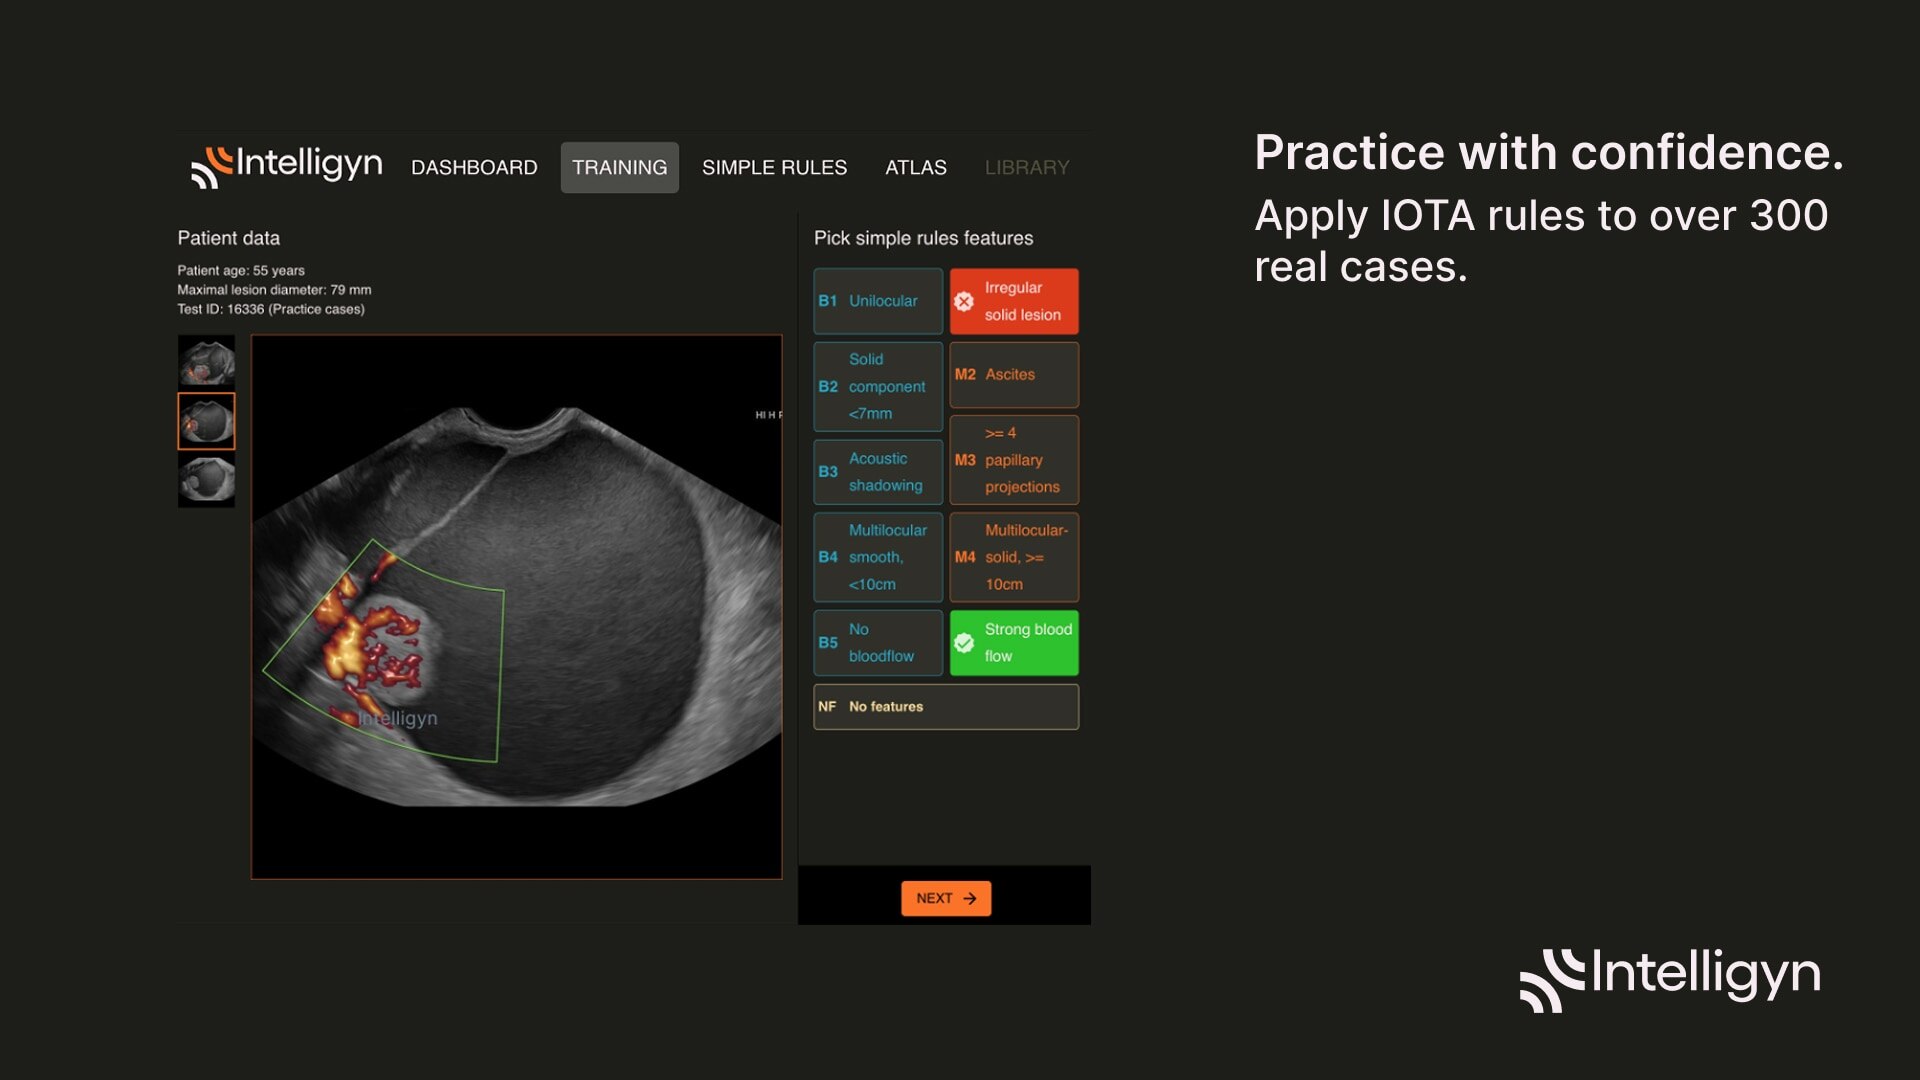The image size is (1920, 1080).
Task: Toggle B2 Solid component <7mm feature
Action: coord(877,387)
